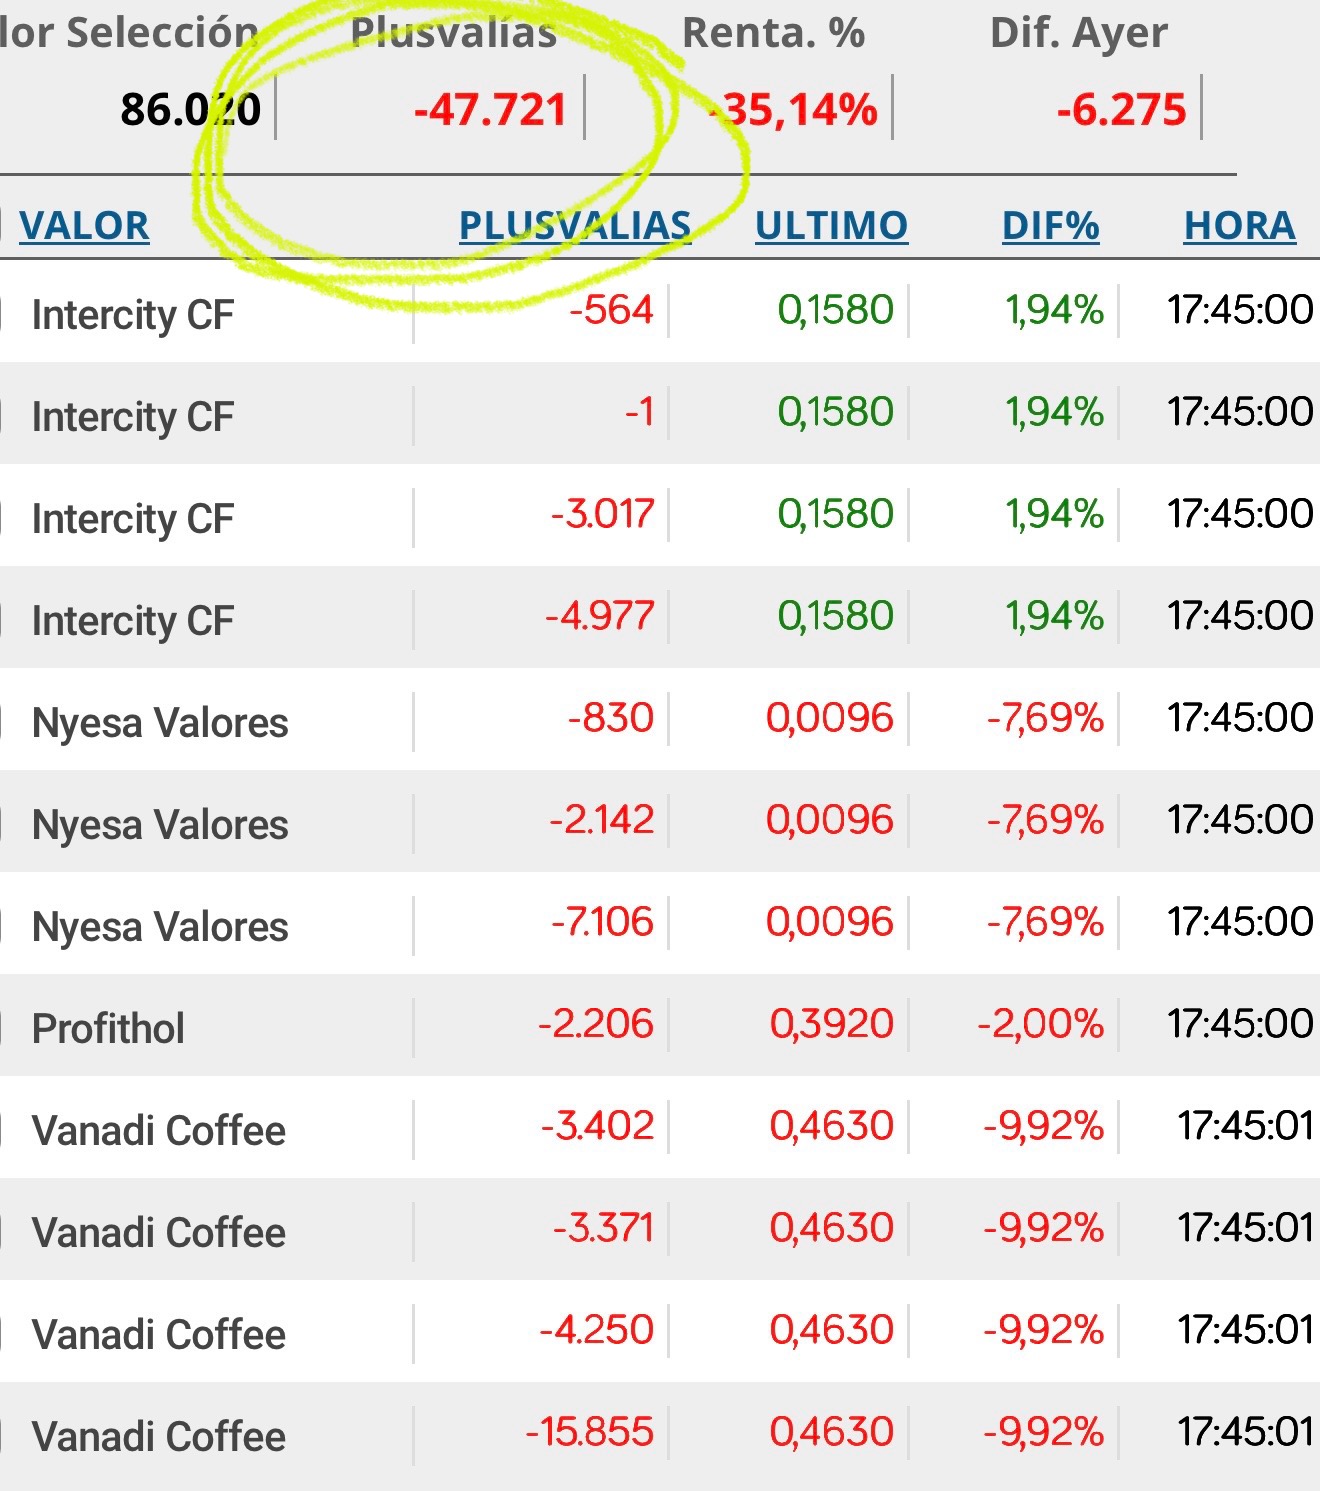Open Nyesa Valores row with plusvalía -2.142
The width and height of the screenshot is (1320, 1491).
660,821
